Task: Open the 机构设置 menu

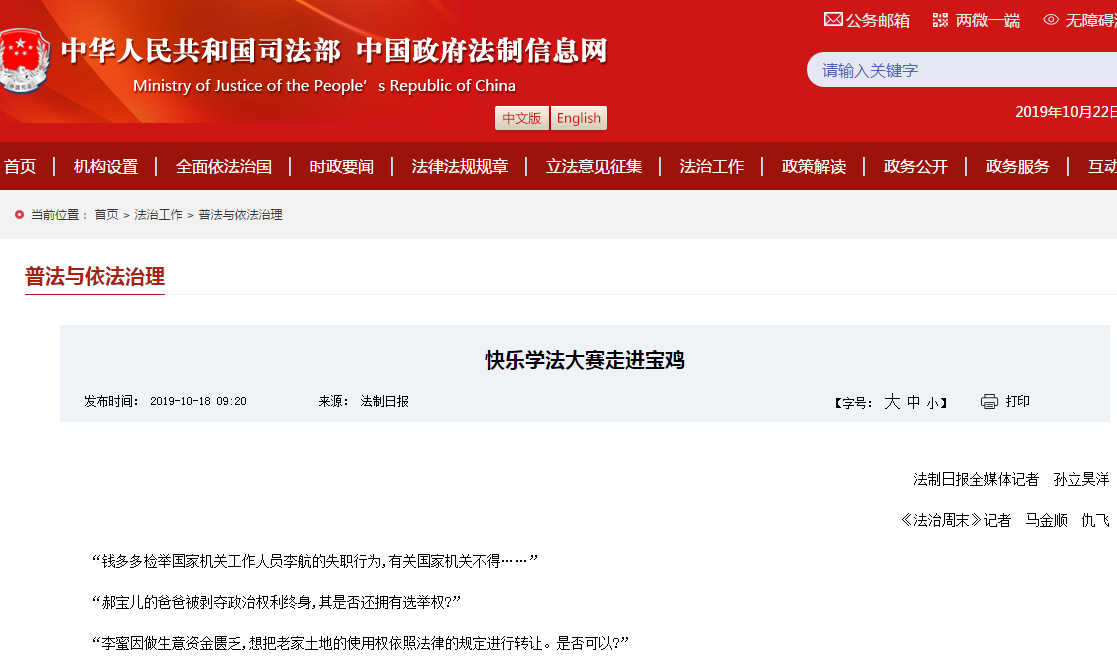Action: click(x=106, y=166)
